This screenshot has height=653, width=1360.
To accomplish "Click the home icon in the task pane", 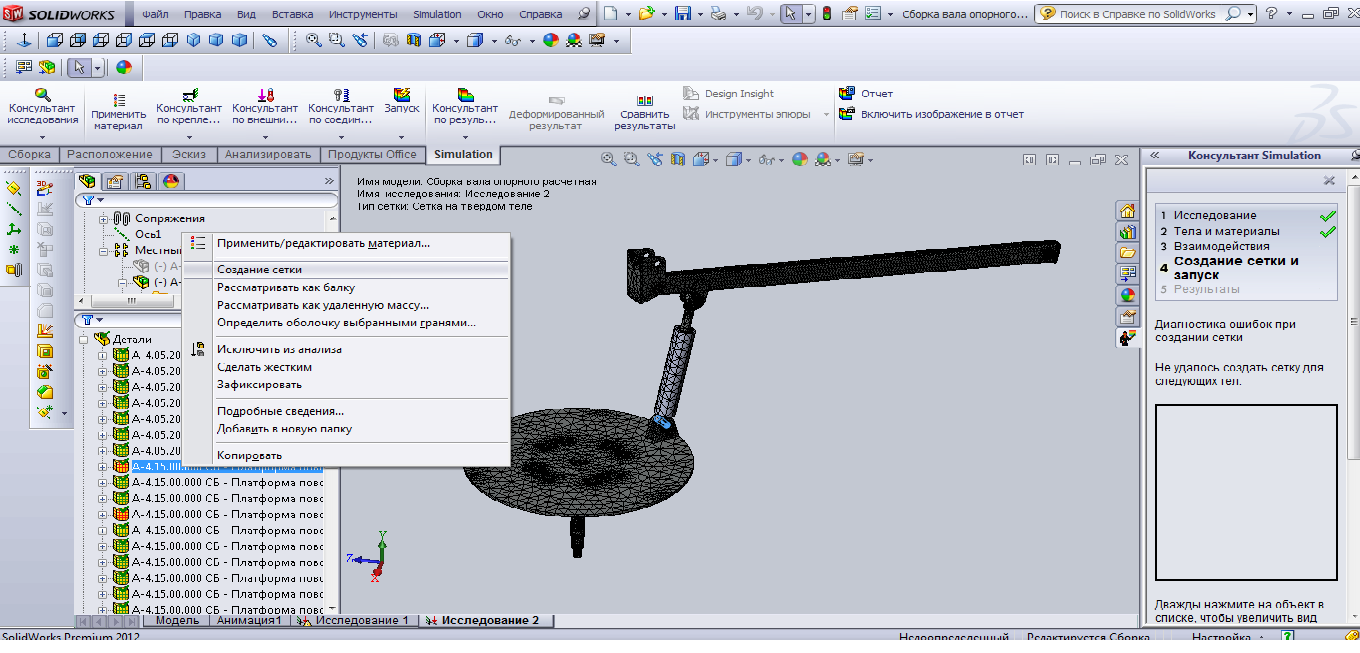I will point(1127,211).
